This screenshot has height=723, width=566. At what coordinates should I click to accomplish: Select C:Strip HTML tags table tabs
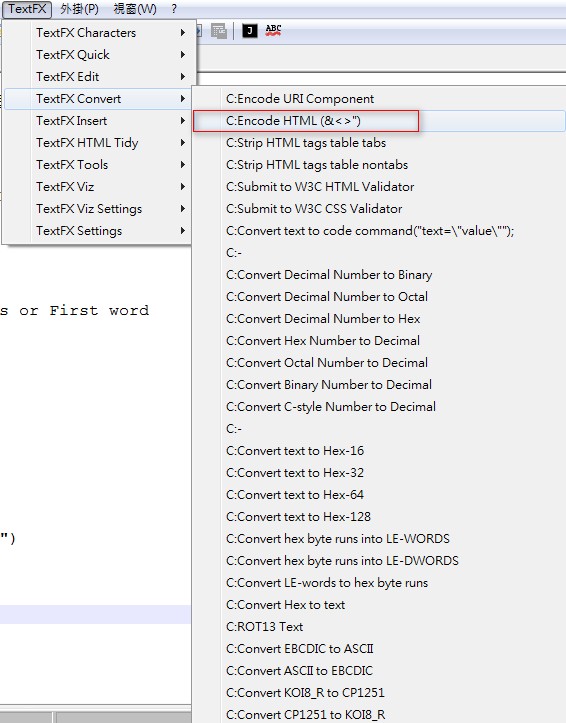pos(379,143)
